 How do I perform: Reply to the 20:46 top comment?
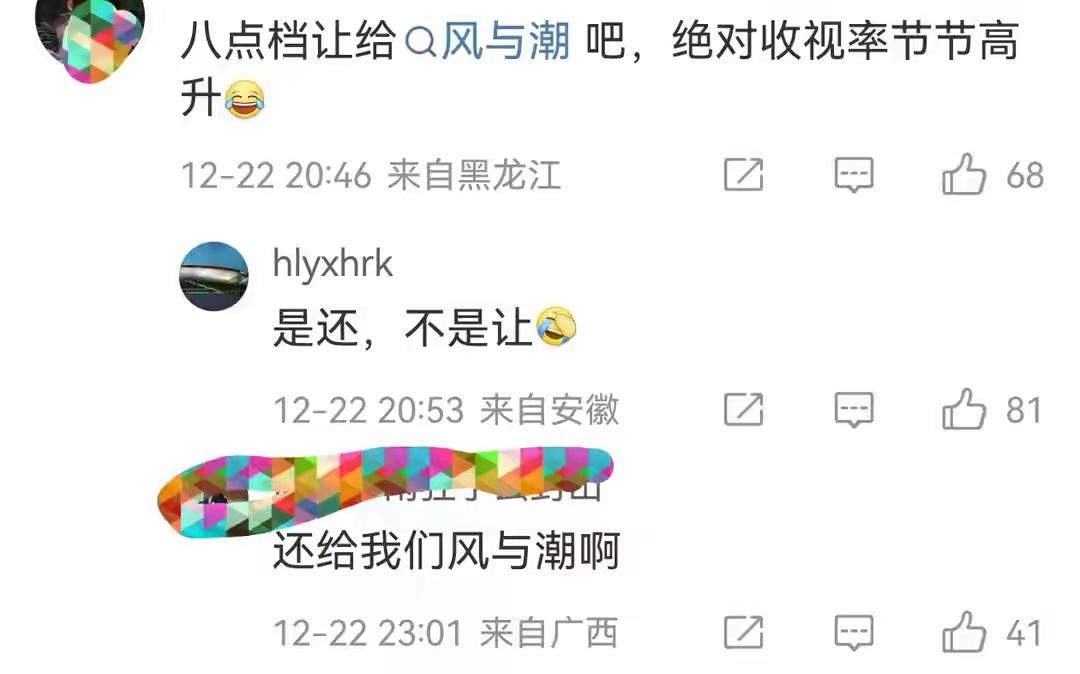pos(854,175)
